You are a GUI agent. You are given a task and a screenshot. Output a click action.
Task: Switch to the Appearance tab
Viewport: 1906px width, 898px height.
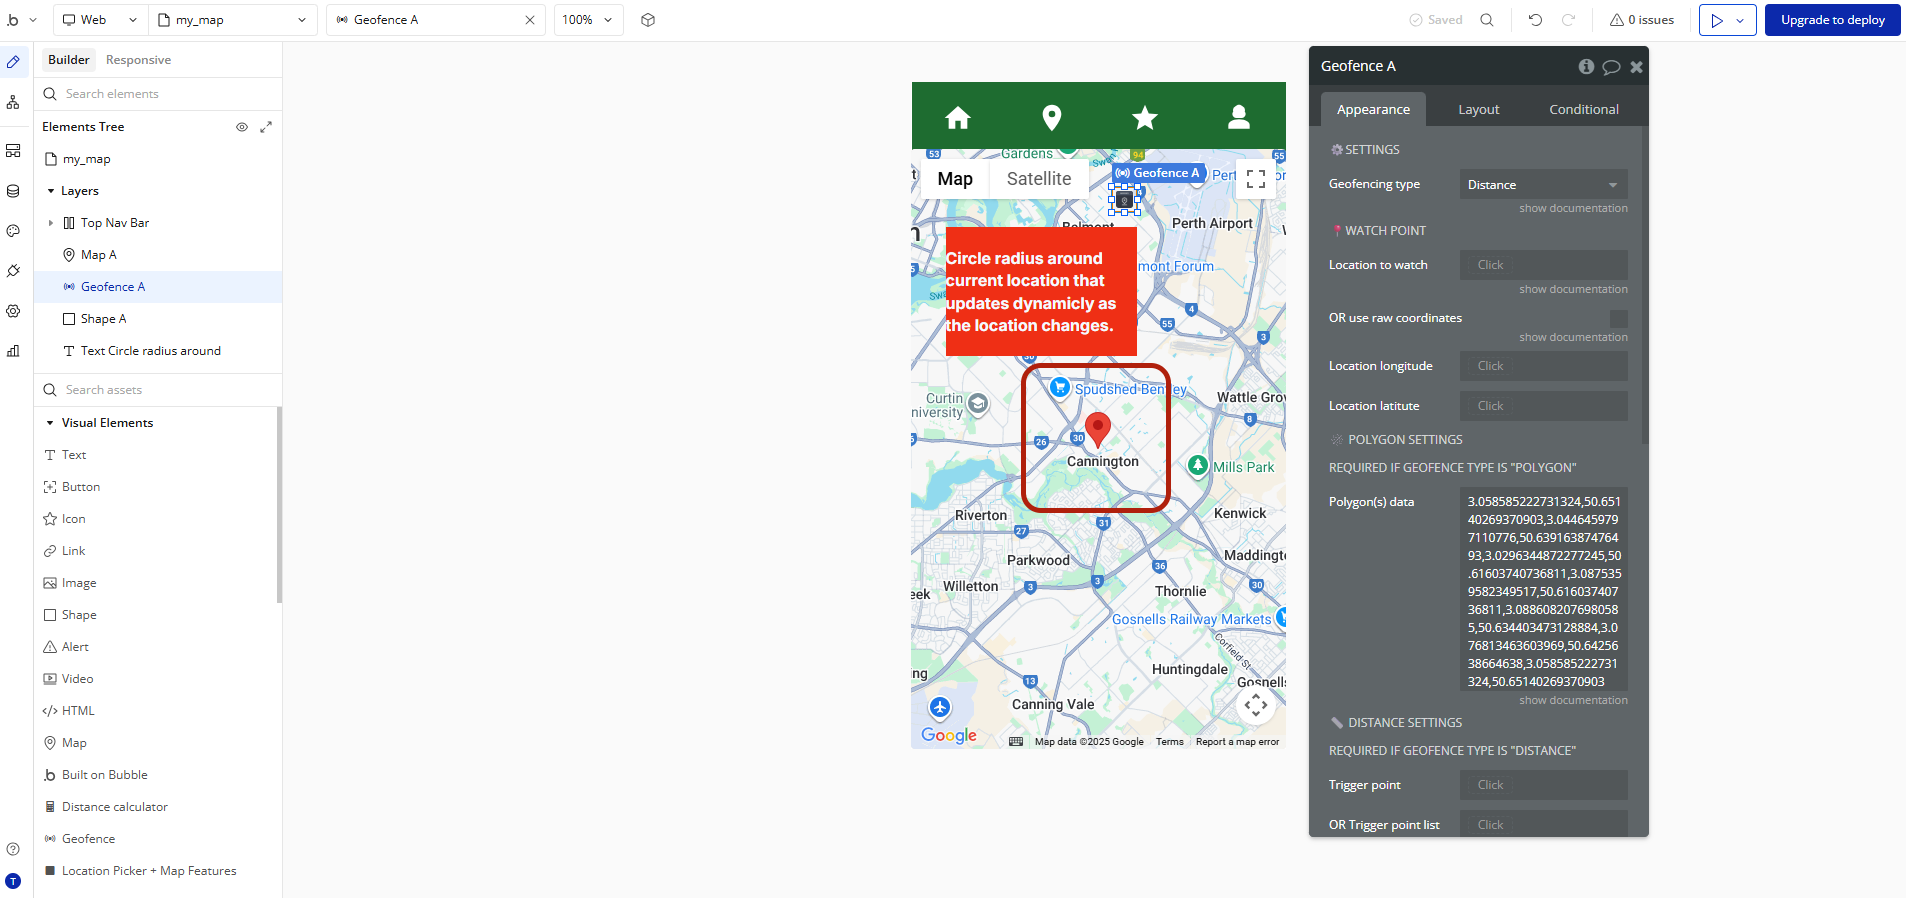click(x=1373, y=109)
